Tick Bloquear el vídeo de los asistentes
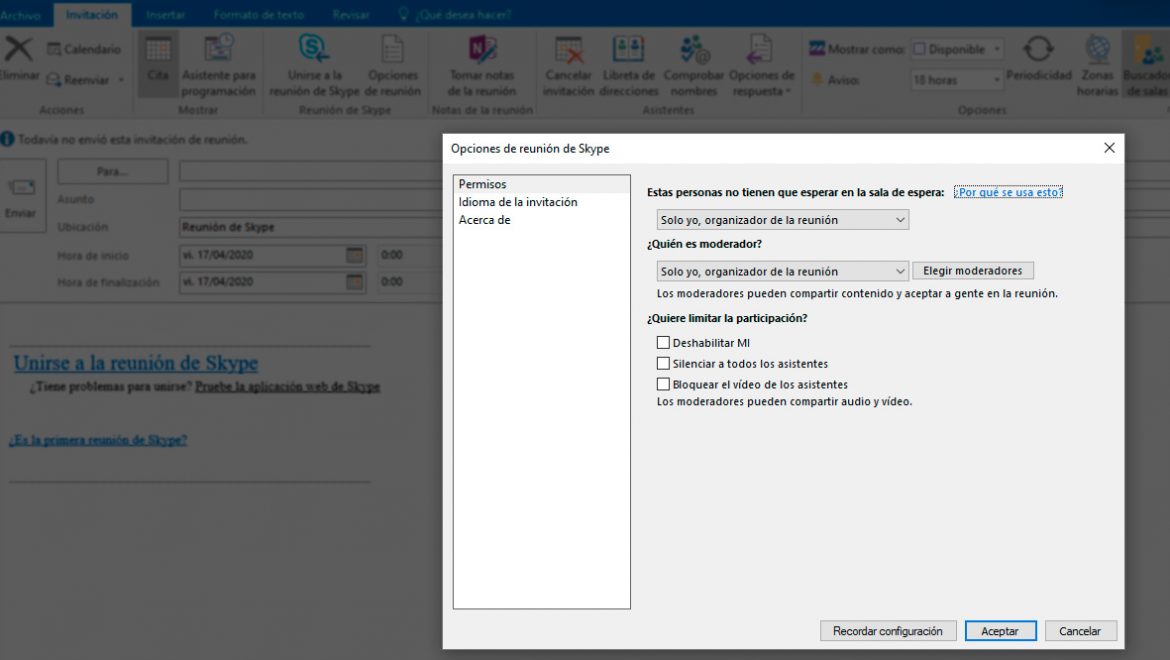The height and width of the screenshot is (660, 1170). pyautogui.click(x=663, y=384)
